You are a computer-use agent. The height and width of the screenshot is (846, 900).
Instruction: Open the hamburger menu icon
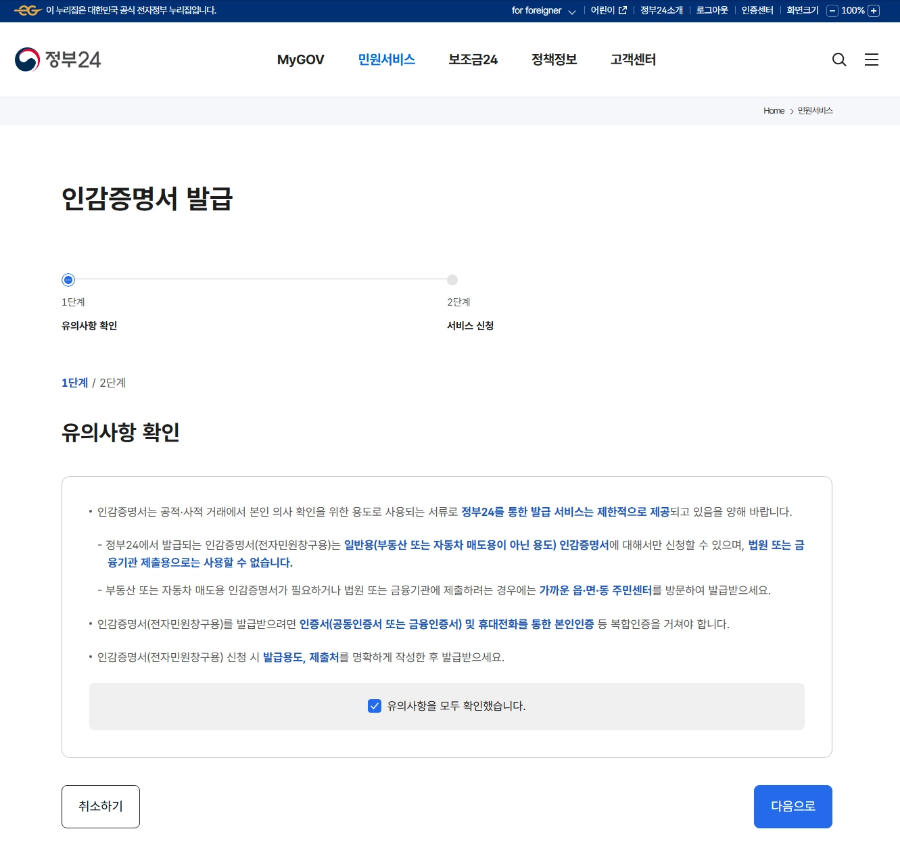[x=871, y=60]
